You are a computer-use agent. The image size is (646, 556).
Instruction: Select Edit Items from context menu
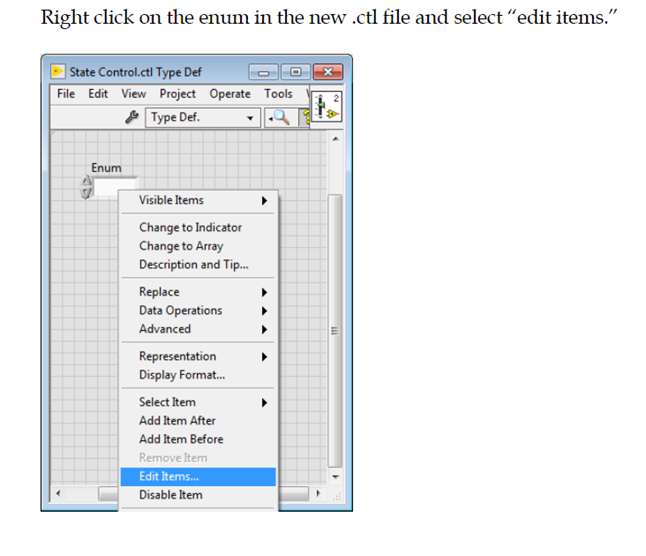[198, 477]
